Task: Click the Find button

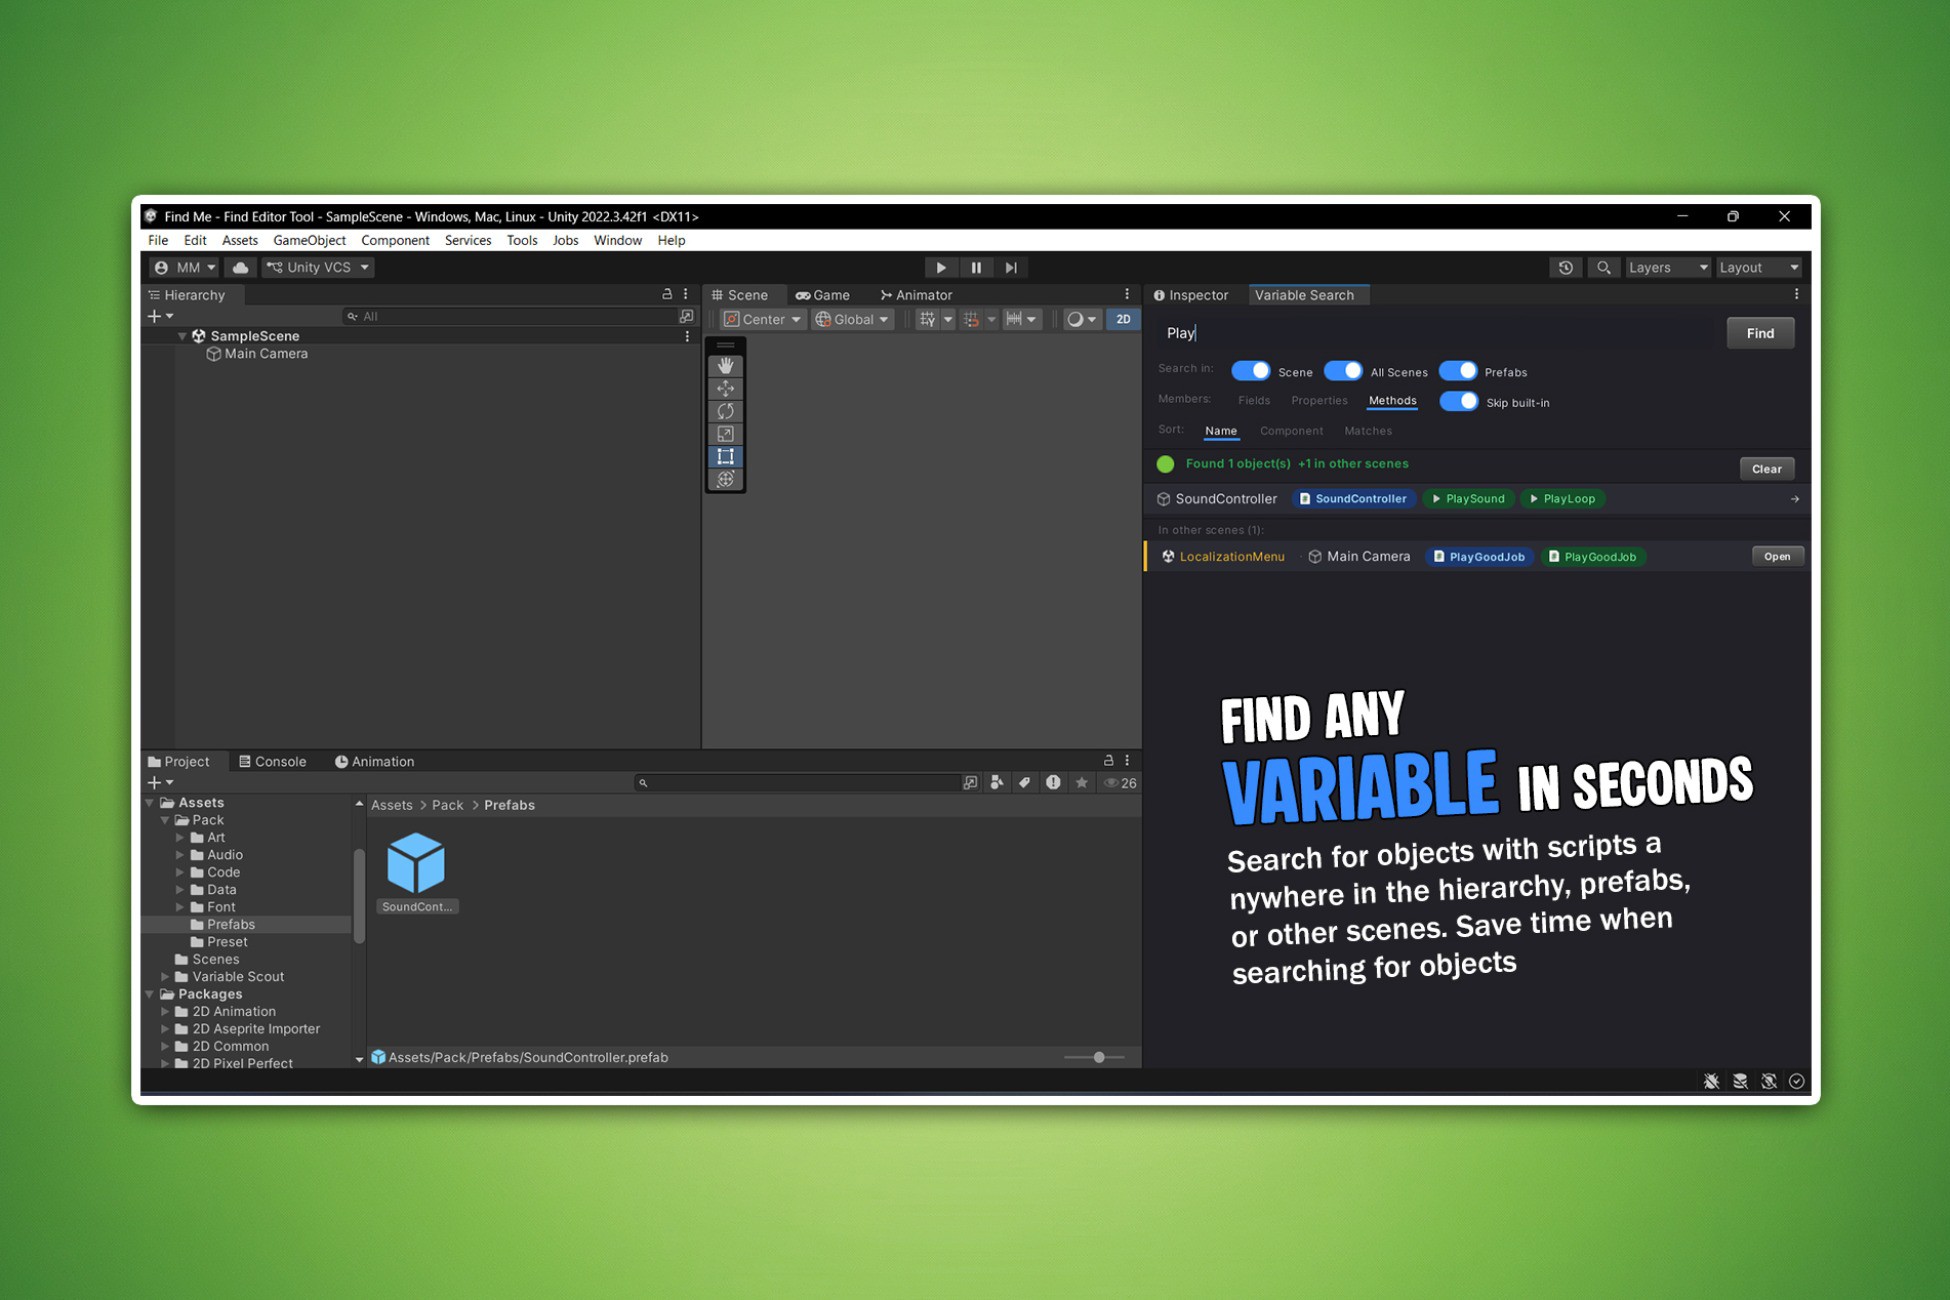Action: coord(1759,333)
